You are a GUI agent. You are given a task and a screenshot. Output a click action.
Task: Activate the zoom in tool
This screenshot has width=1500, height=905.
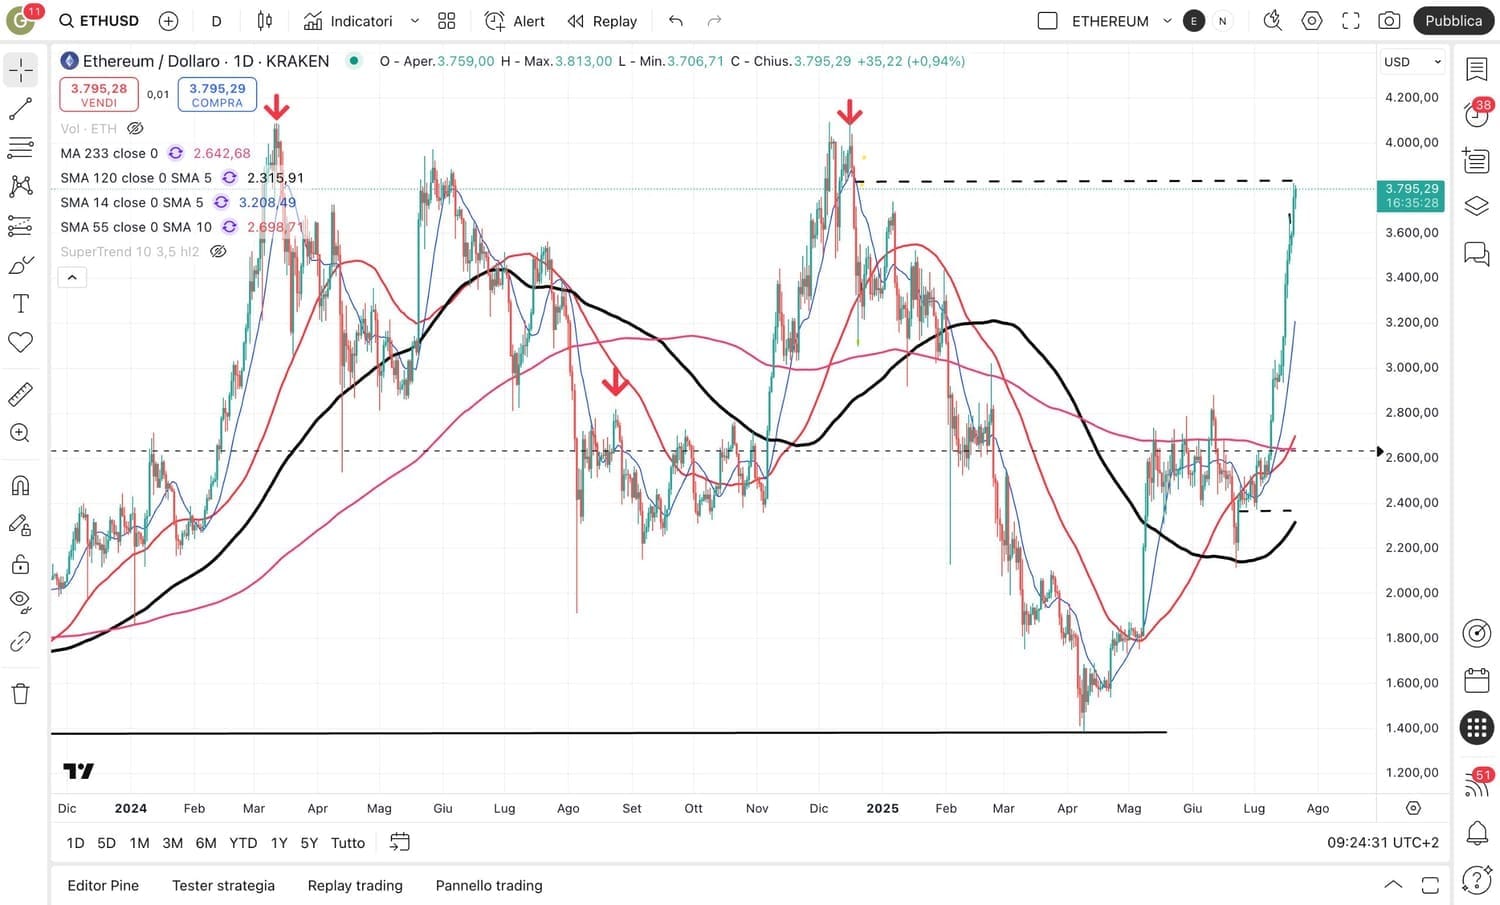point(21,434)
